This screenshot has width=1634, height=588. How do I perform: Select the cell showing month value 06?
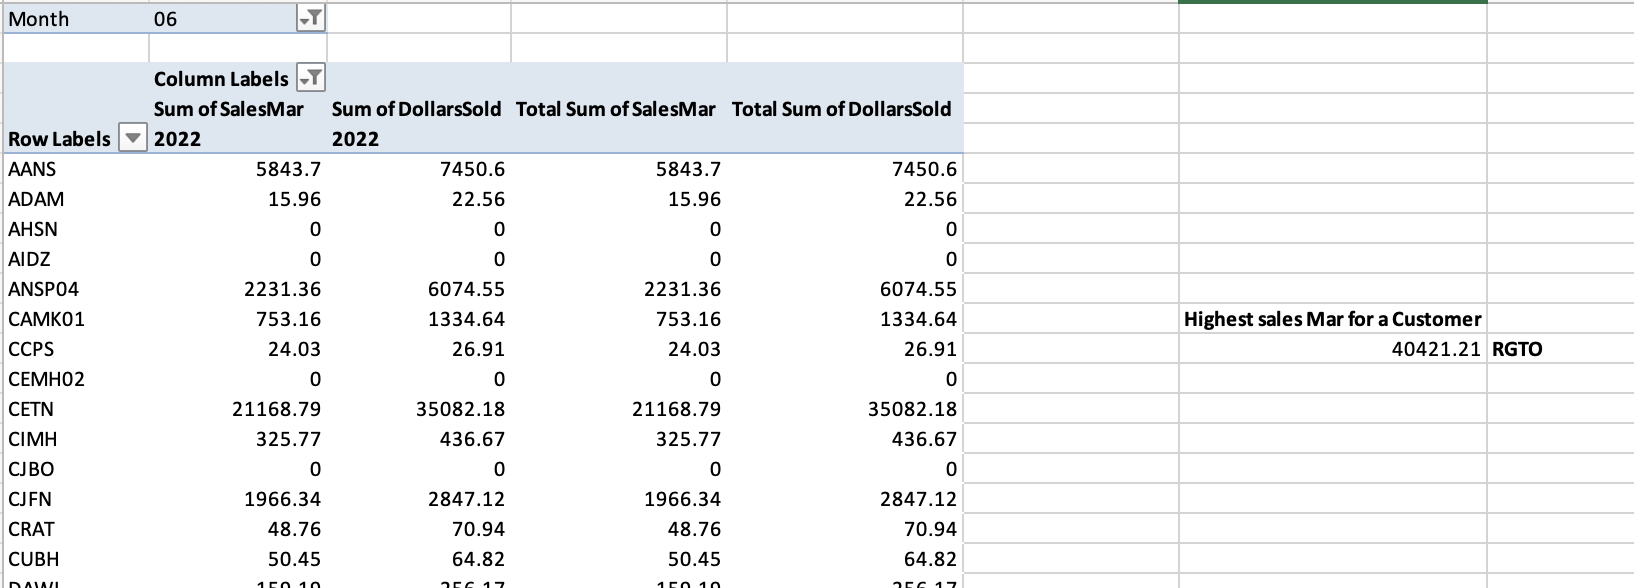(166, 19)
